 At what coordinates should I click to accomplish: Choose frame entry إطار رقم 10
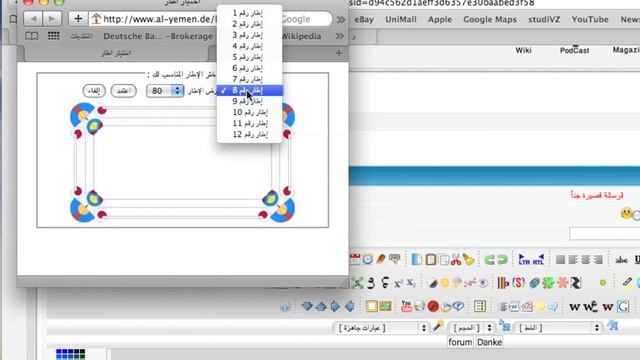point(249,112)
